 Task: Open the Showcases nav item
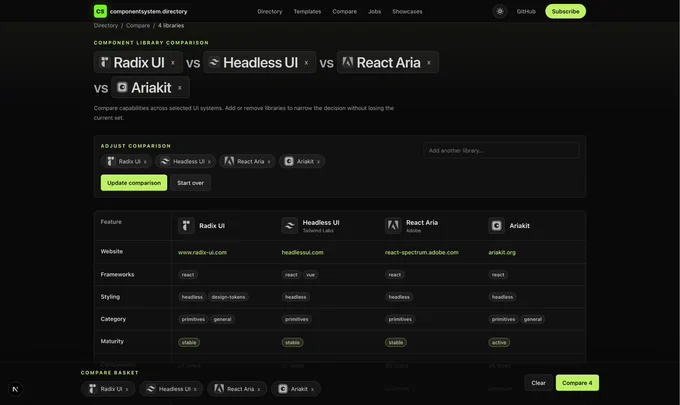407,12
